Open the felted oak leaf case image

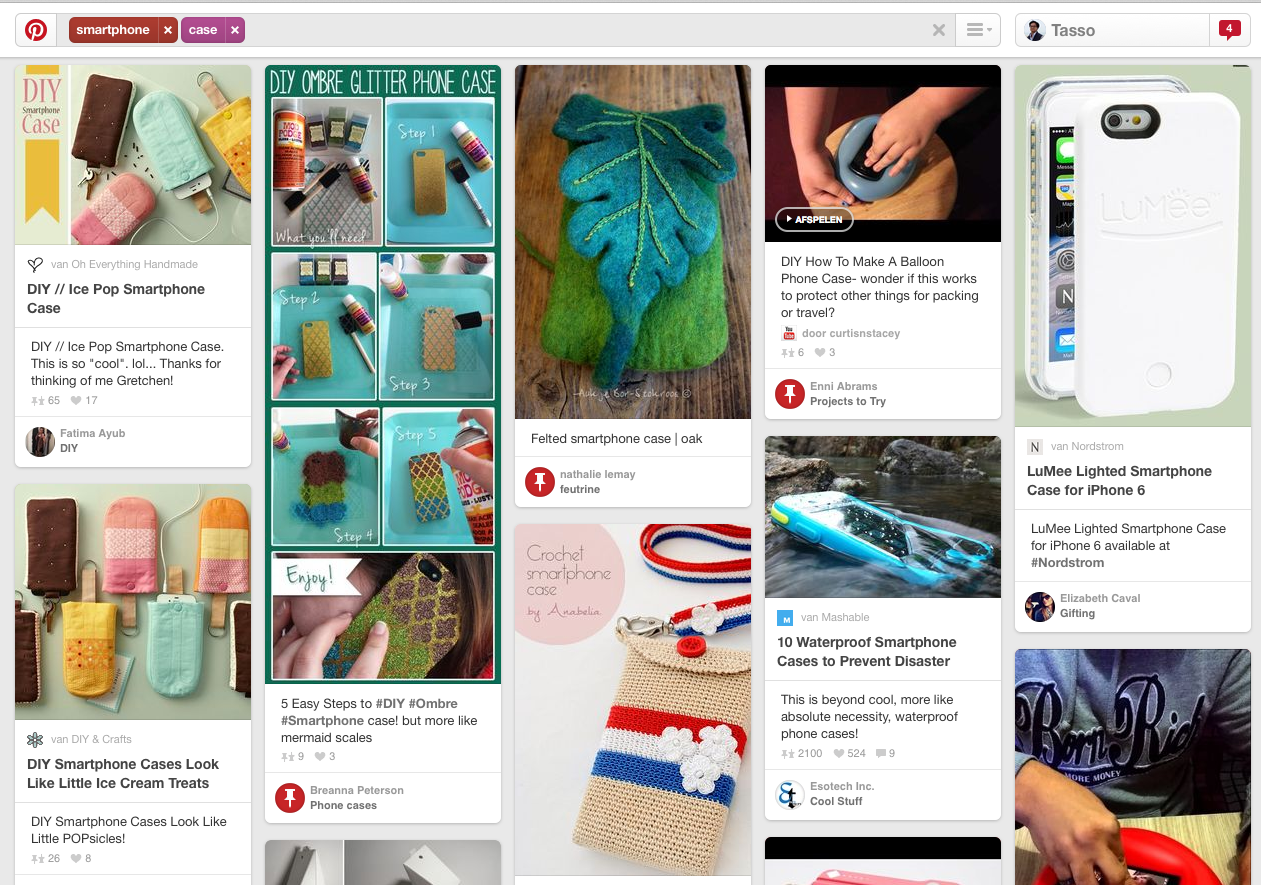point(633,242)
